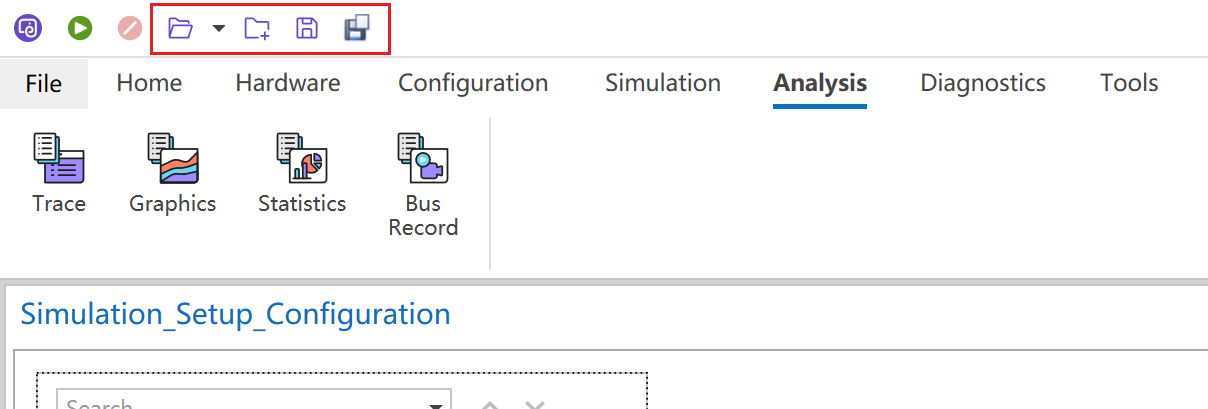Screen dimensions: 1208x409
Task: Launch the Graphics analysis window
Action: tap(173, 173)
